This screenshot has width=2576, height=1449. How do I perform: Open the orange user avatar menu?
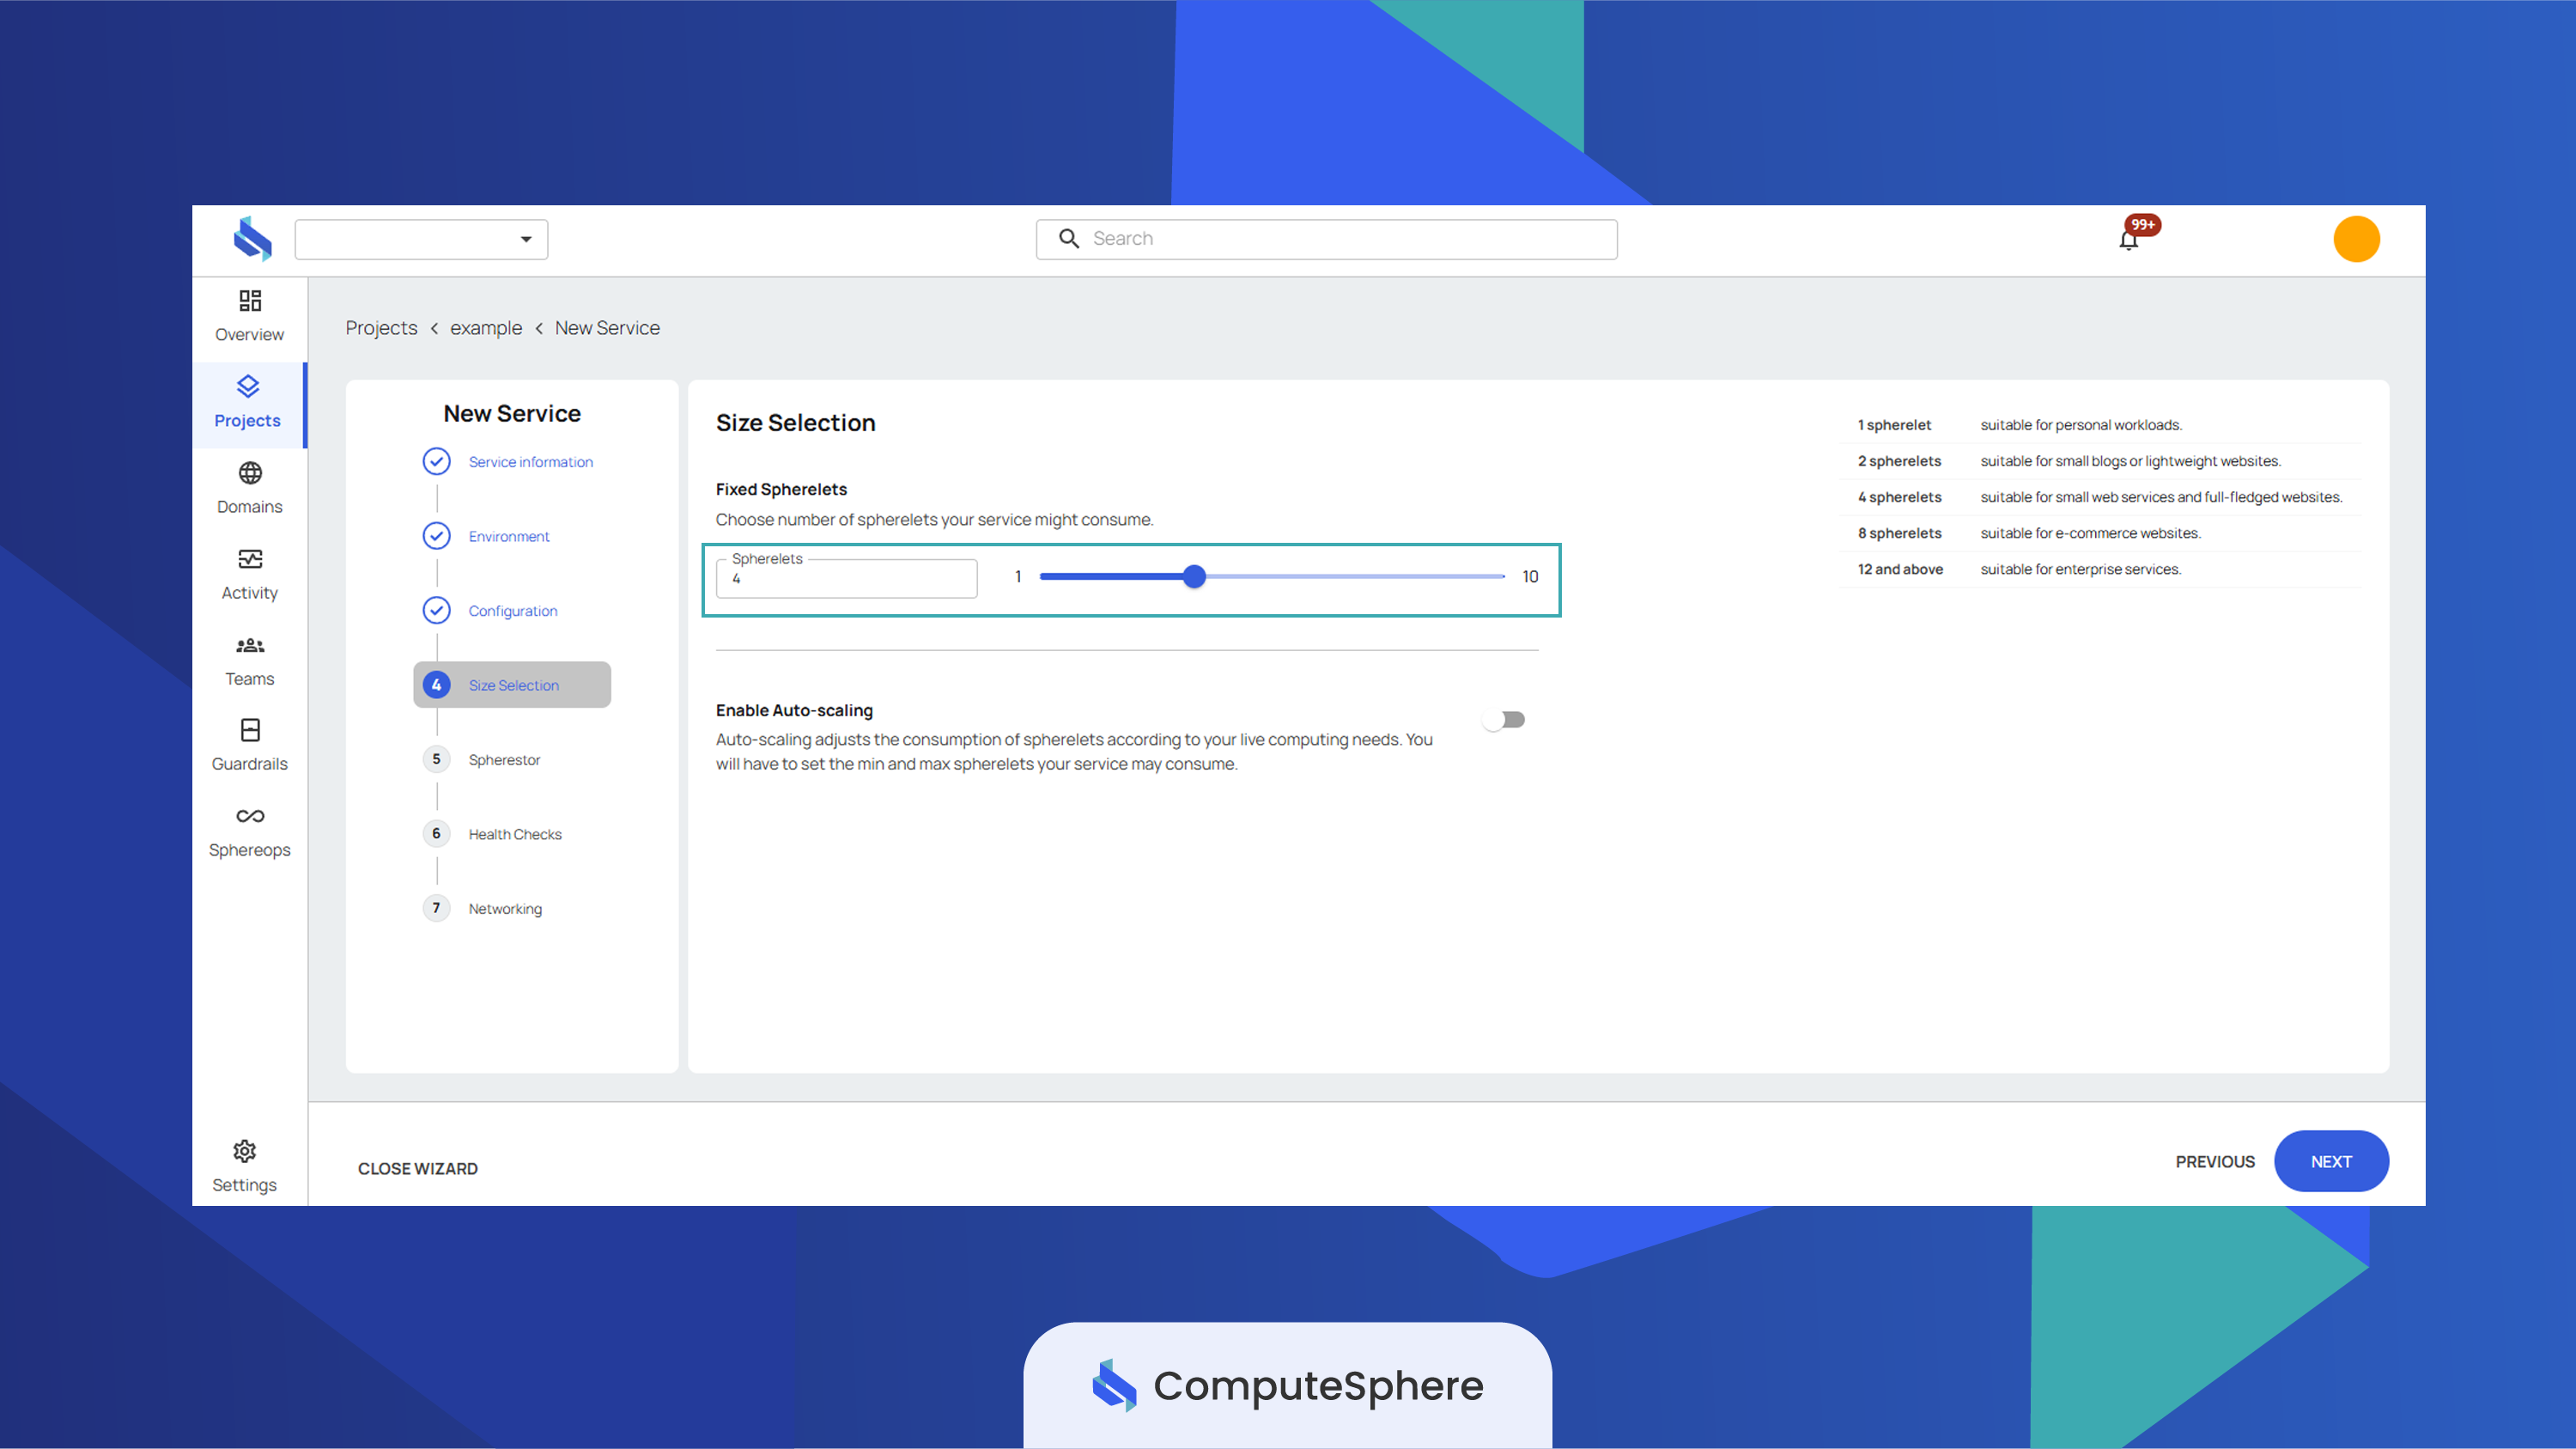[x=2356, y=239]
